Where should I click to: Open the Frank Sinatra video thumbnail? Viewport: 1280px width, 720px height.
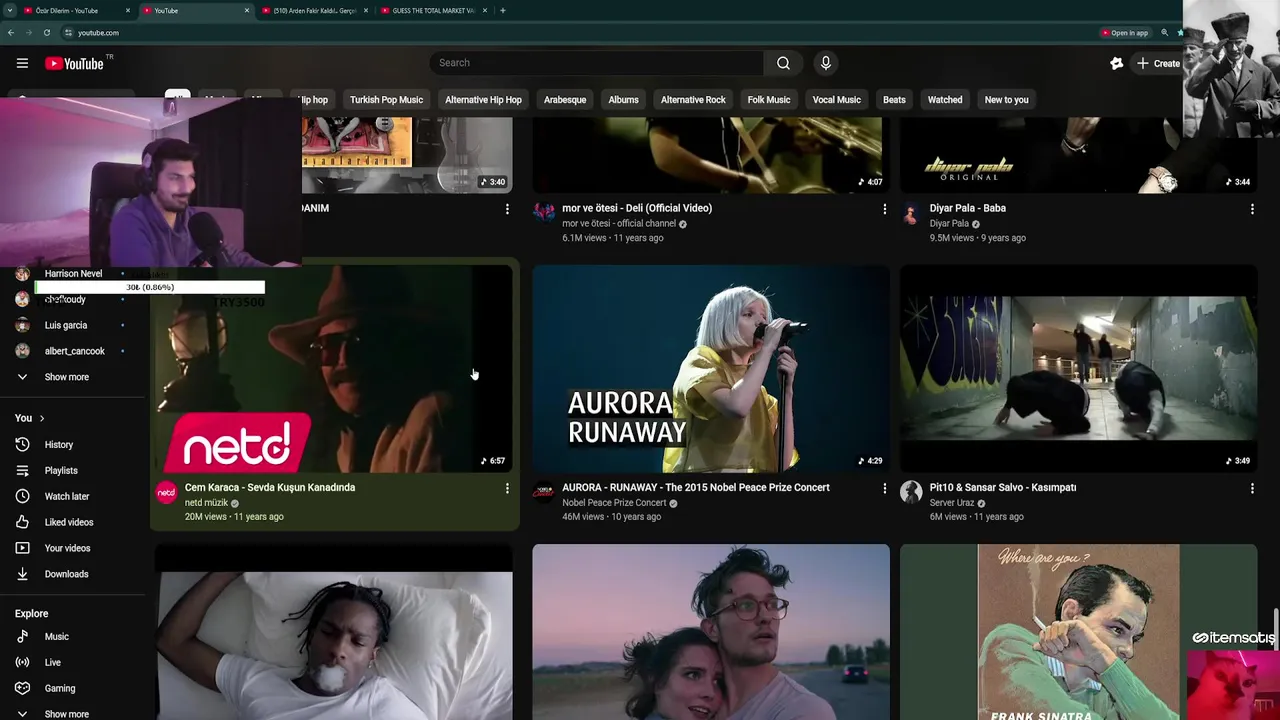click(1078, 632)
